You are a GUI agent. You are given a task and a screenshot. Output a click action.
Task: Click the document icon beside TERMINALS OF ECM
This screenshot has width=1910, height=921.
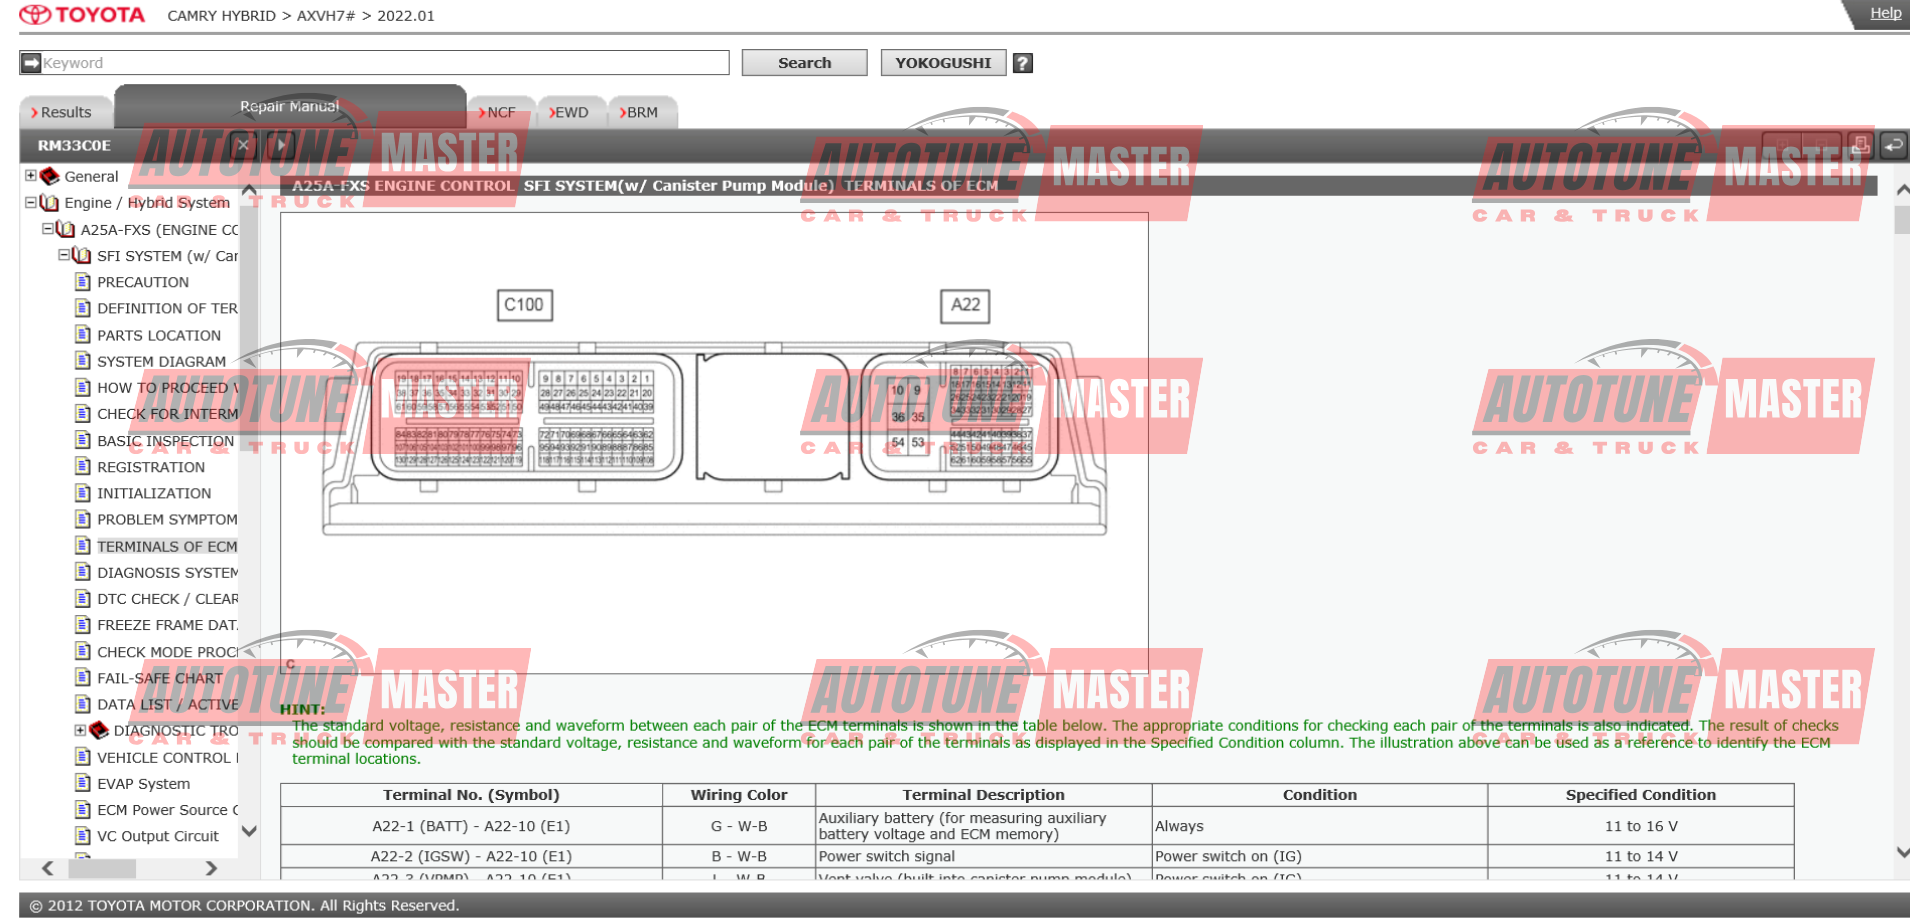coord(83,546)
